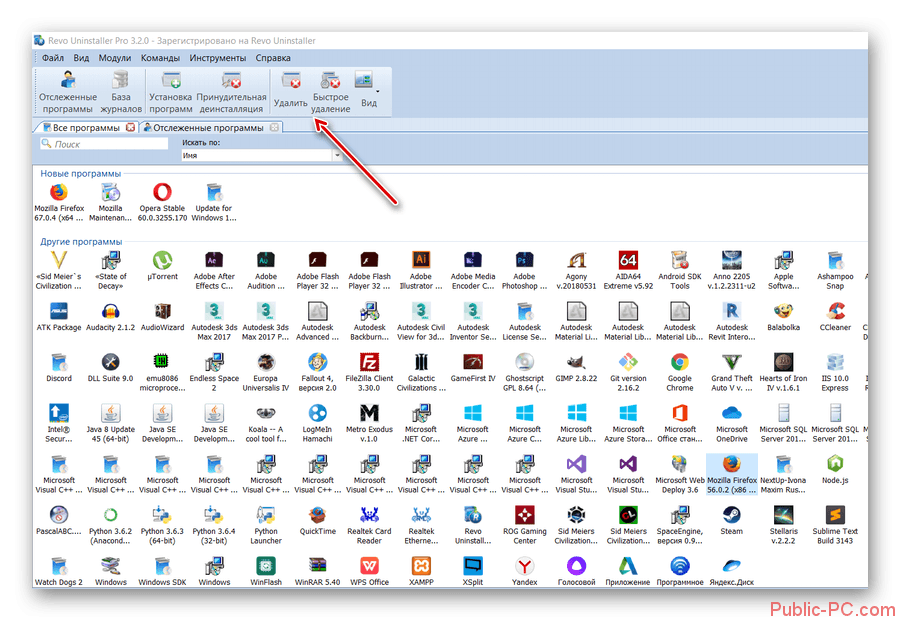Select the Steam program icon
Screen dimensions: 900x621
pos(732,521)
